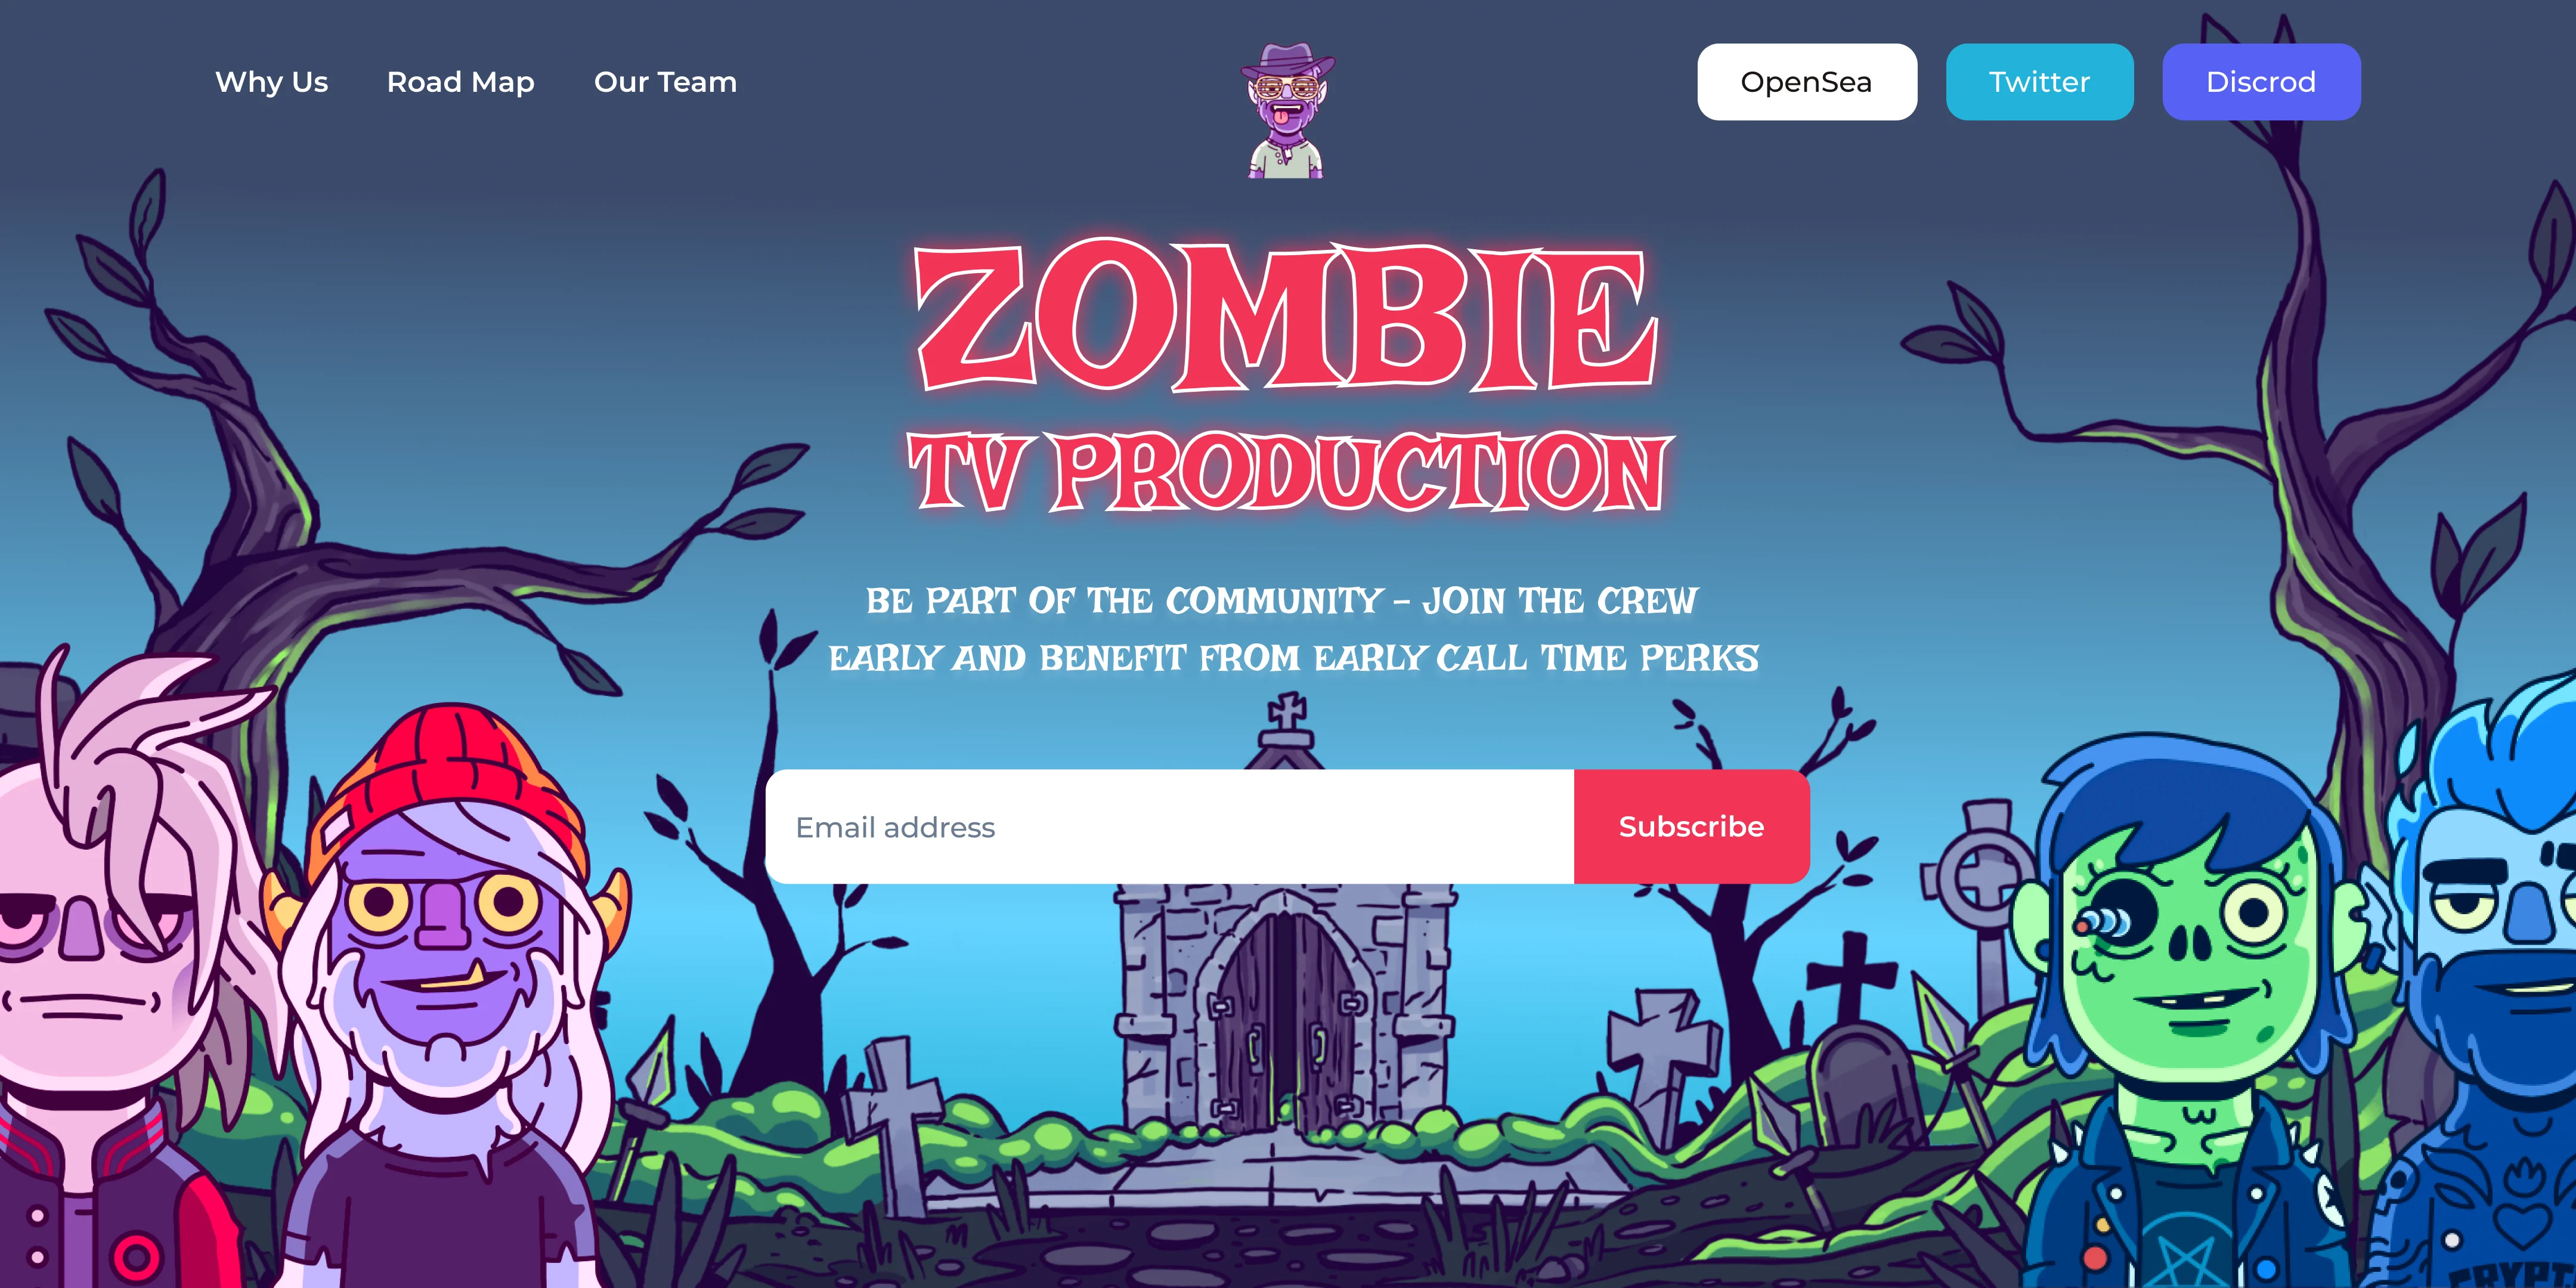Click the purple zombie logo in header
2576x1288 pixels.
coord(1287,111)
